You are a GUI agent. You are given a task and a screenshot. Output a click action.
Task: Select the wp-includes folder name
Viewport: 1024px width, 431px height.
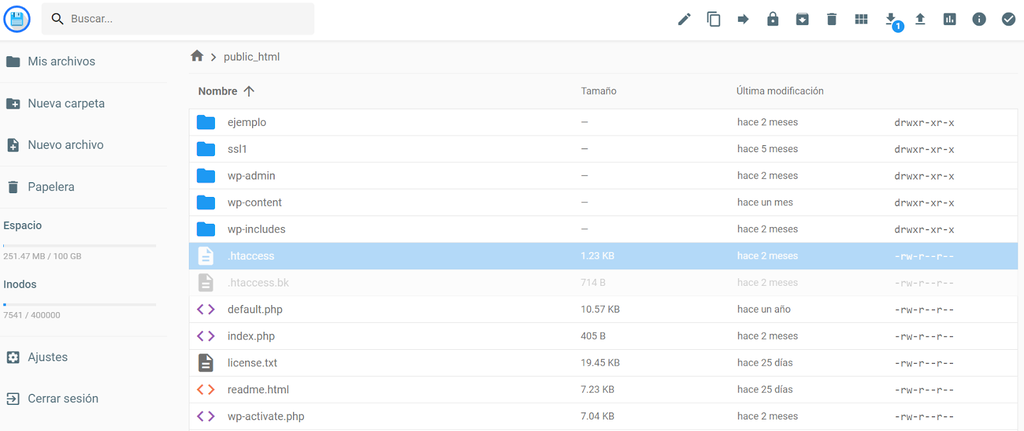pyautogui.click(x=256, y=229)
